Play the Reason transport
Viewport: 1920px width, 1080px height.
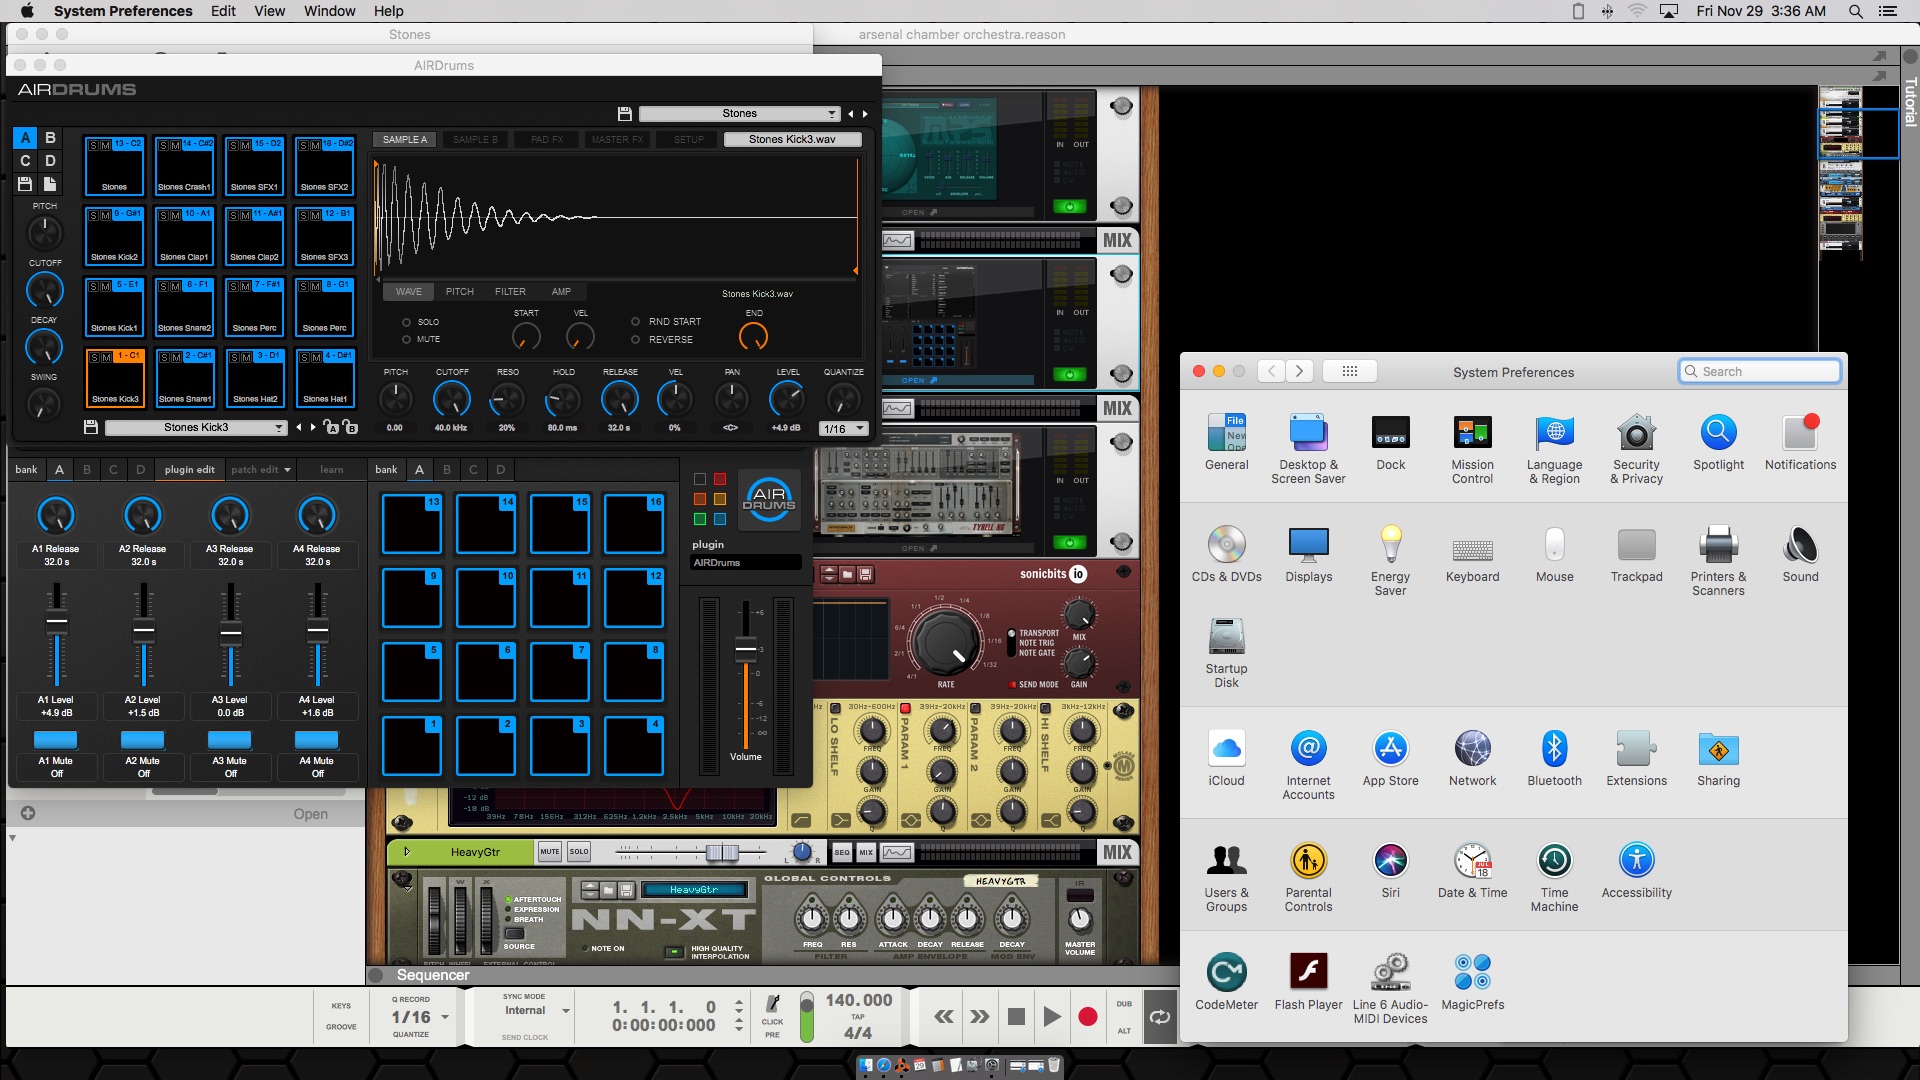click(1052, 1017)
